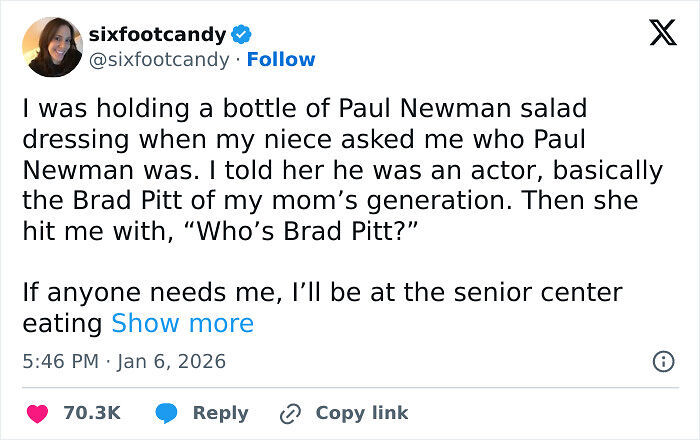Viewport: 700px width, 440px height.
Task: Open the tweet info circle icon
Action: point(662,362)
